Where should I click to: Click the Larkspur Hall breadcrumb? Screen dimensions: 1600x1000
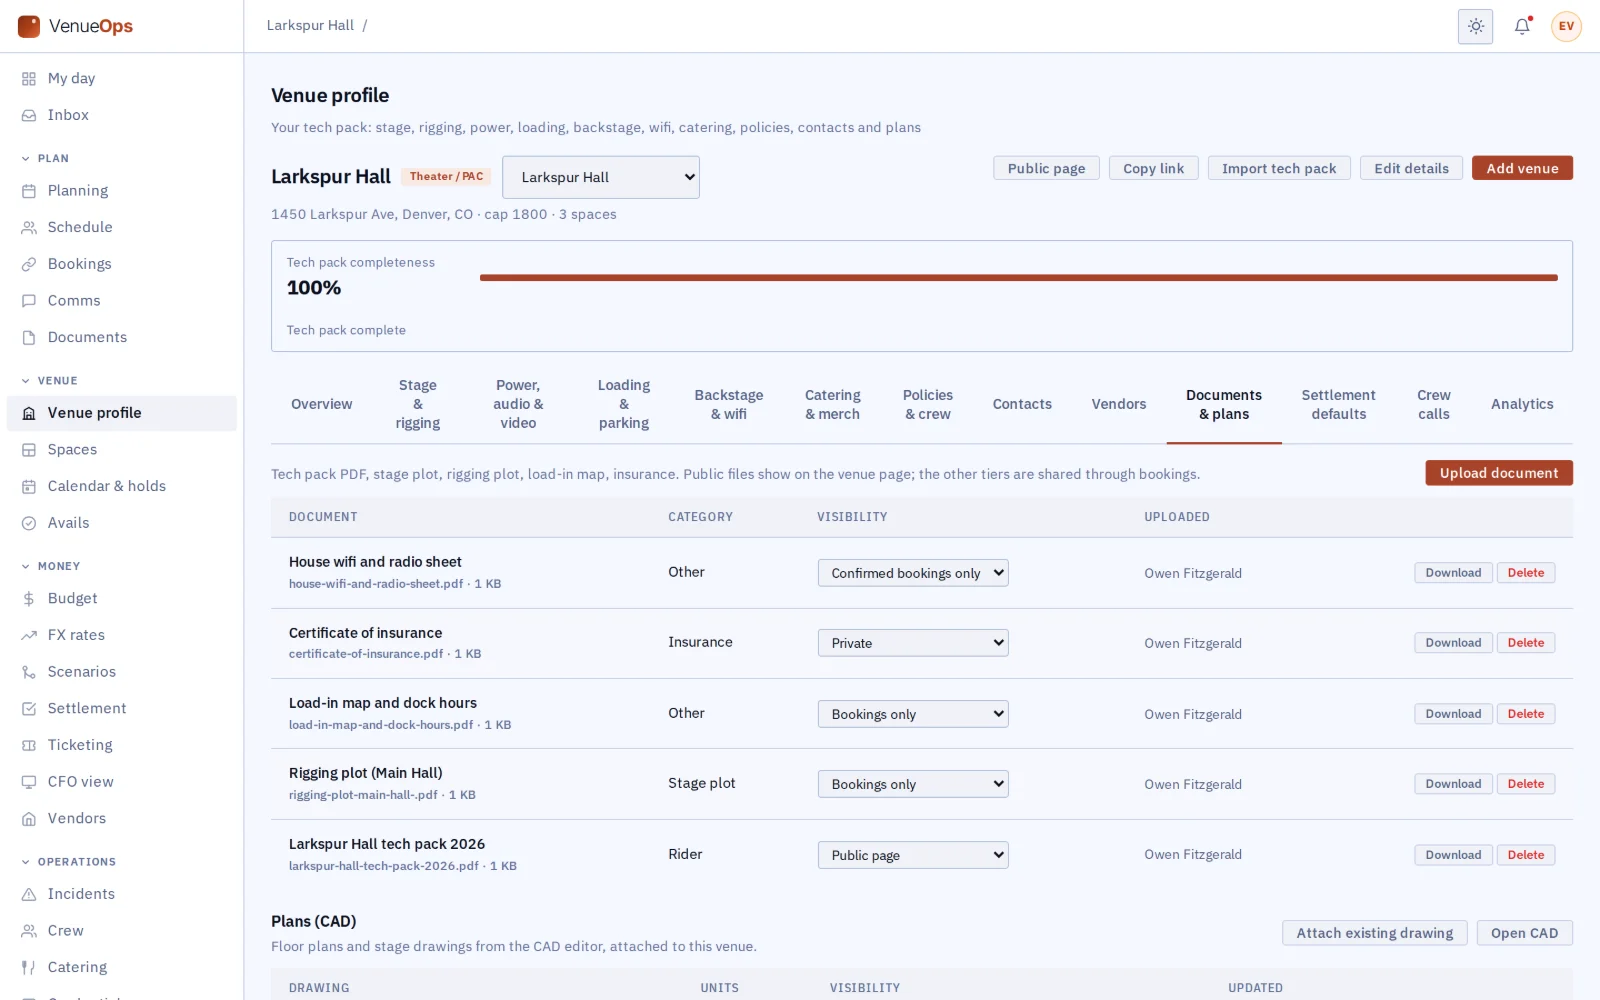click(310, 26)
